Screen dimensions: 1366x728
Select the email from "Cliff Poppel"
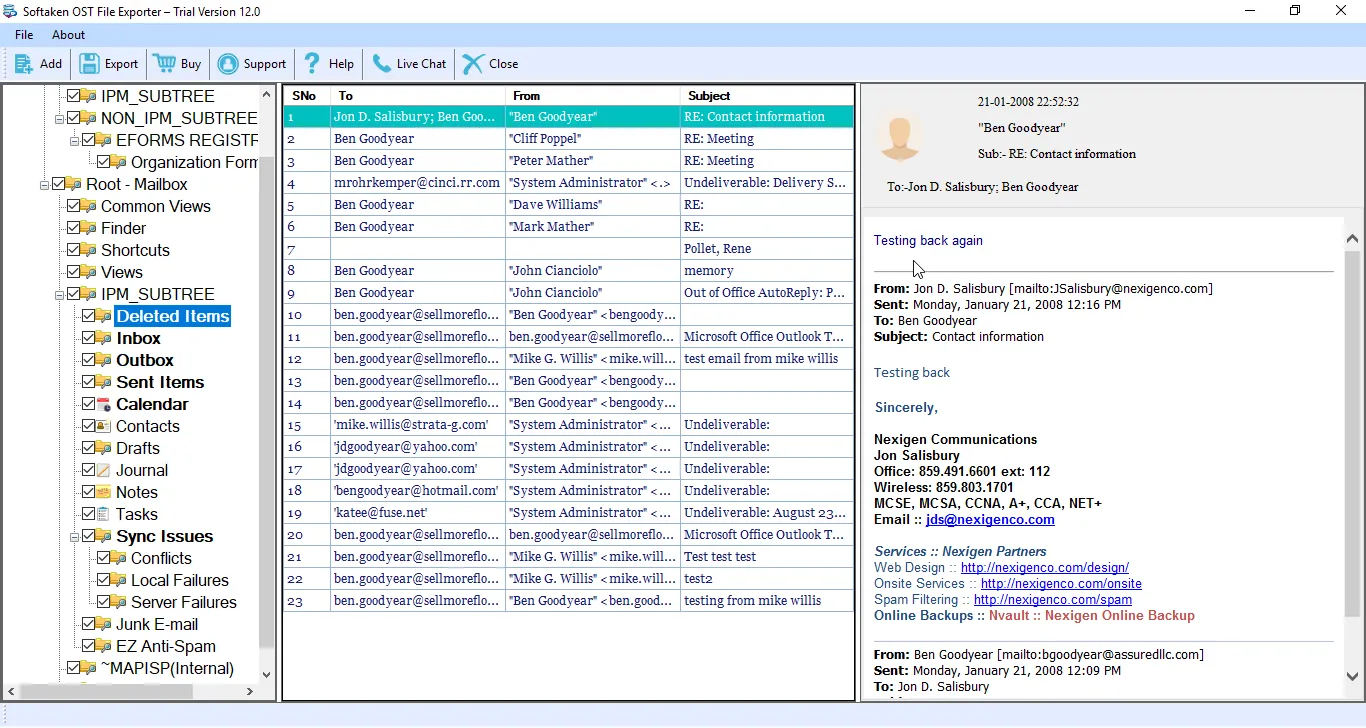569,139
